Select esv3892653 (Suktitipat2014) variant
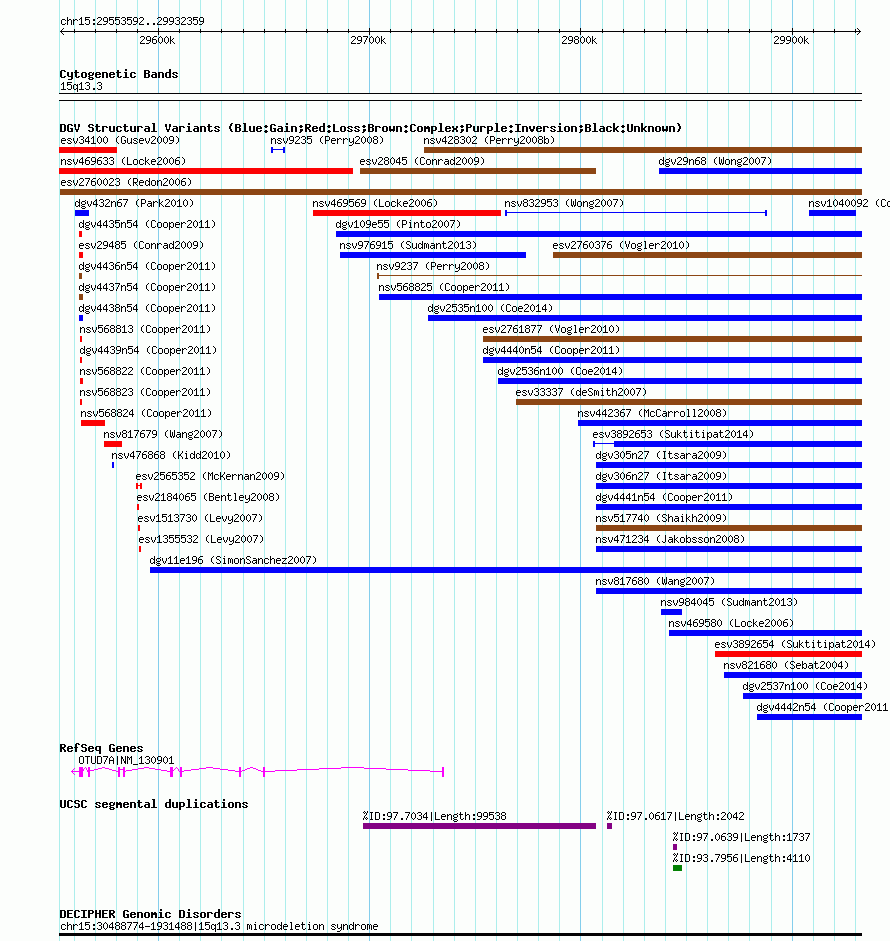 727,444
